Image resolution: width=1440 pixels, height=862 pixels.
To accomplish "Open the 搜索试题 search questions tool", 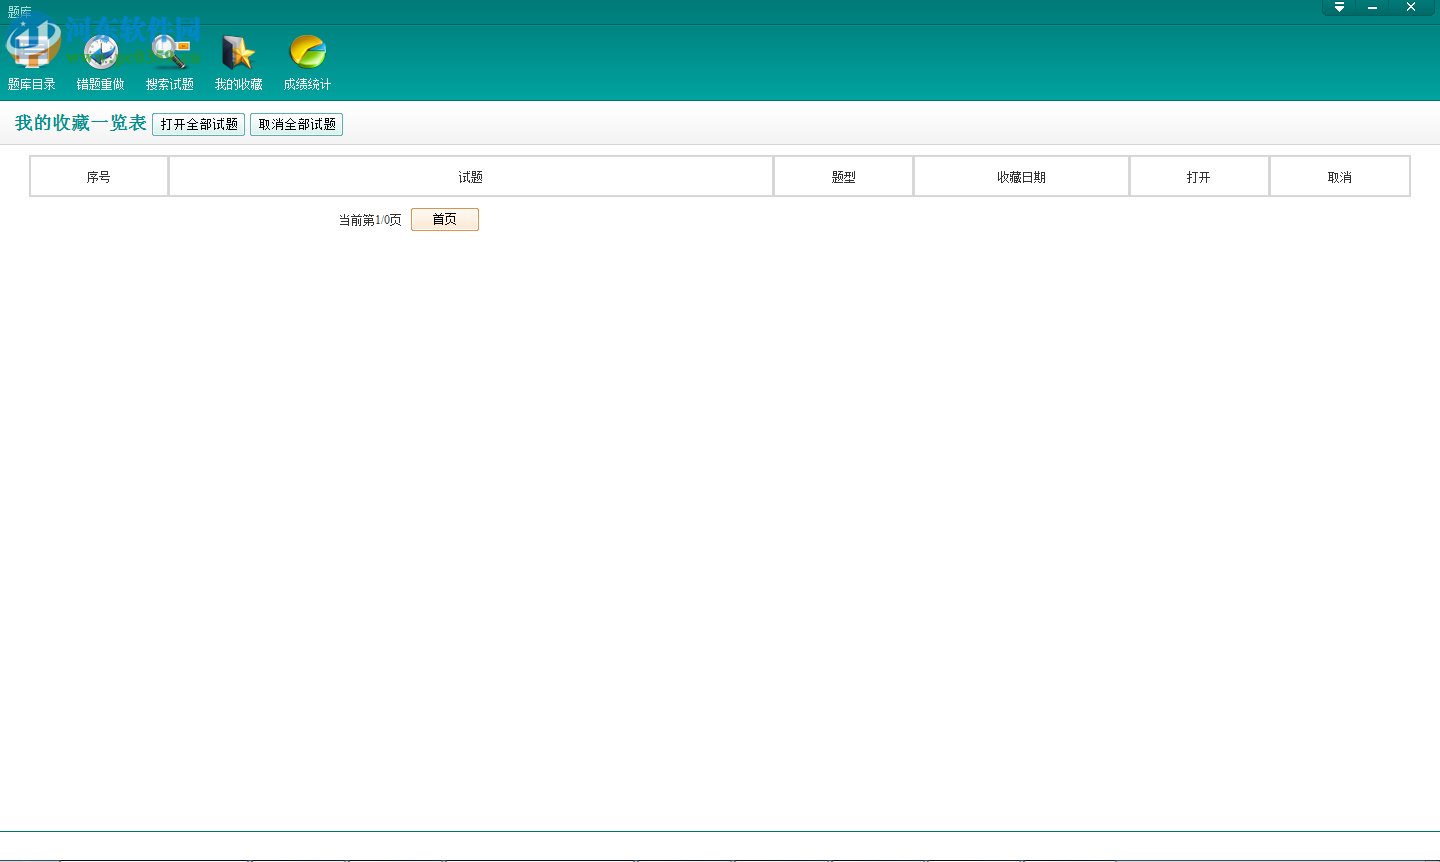I will pyautogui.click(x=170, y=62).
